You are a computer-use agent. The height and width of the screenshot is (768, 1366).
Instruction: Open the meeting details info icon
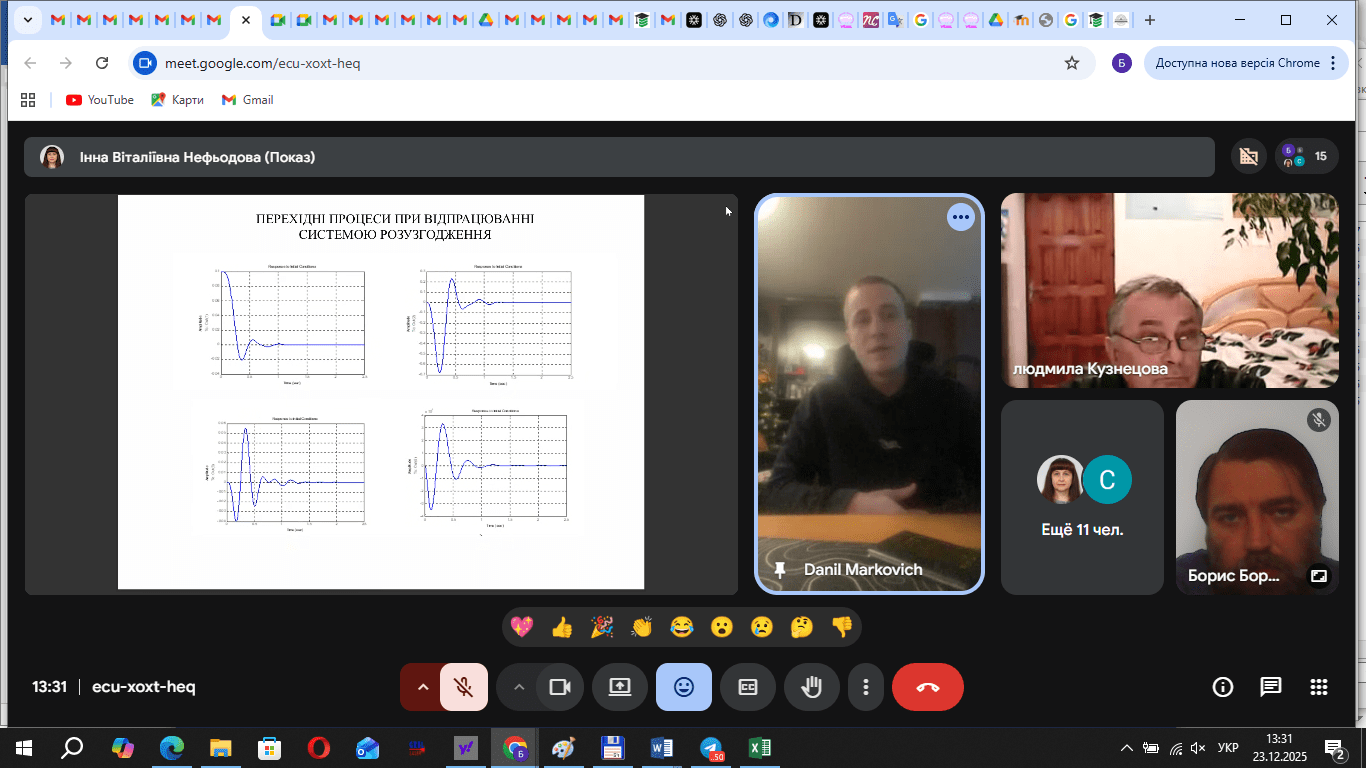pyautogui.click(x=1222, y=687)
